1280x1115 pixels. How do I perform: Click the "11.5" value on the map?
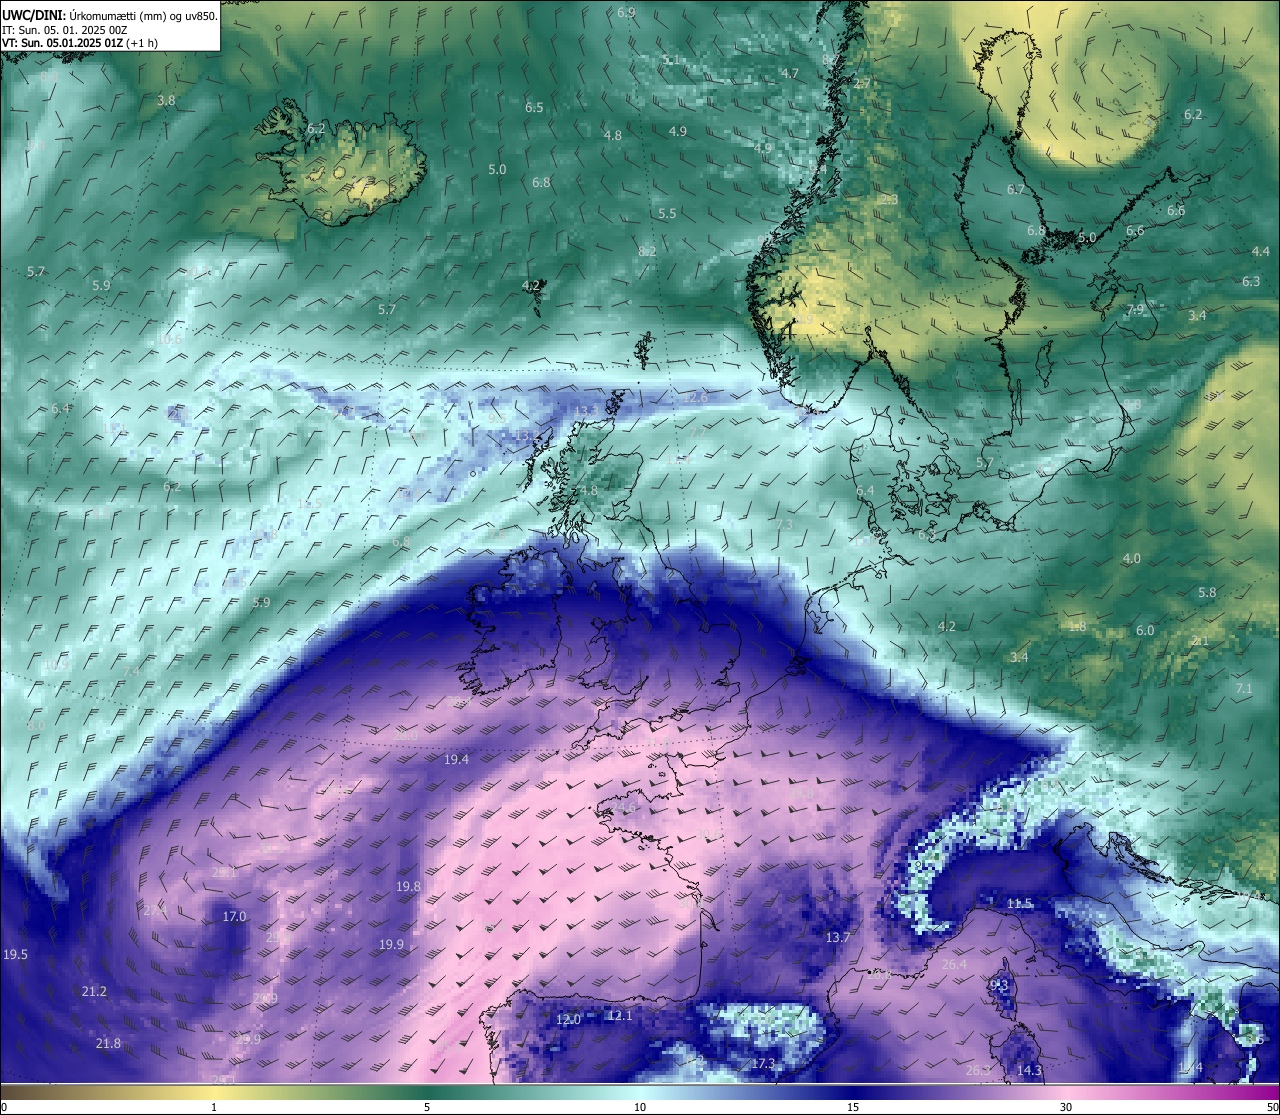(1019, 904)
